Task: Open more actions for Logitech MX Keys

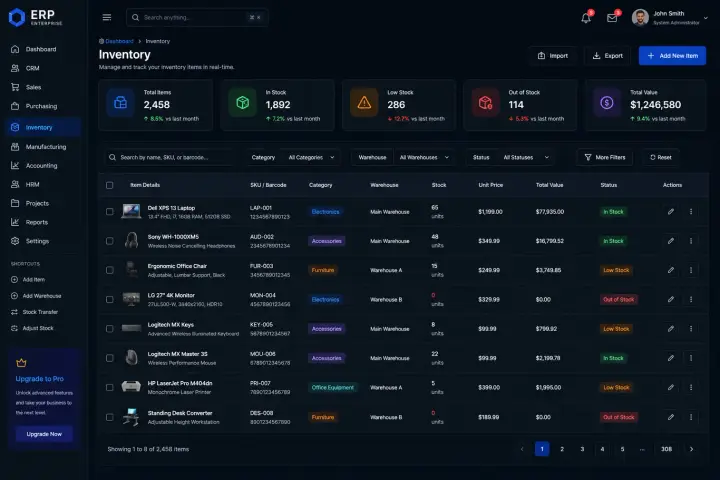Action: coord(691,329)
